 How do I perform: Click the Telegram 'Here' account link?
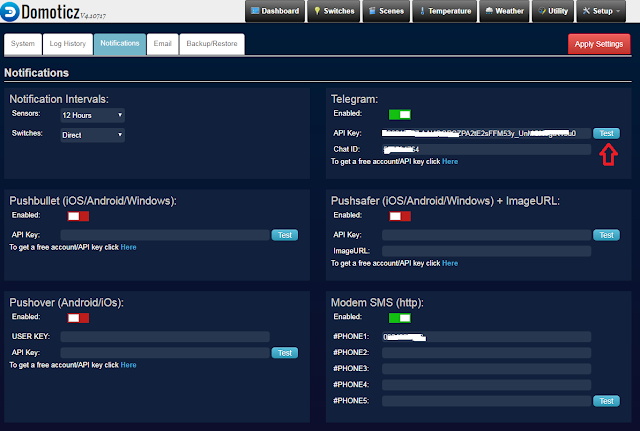coord(450,162)
